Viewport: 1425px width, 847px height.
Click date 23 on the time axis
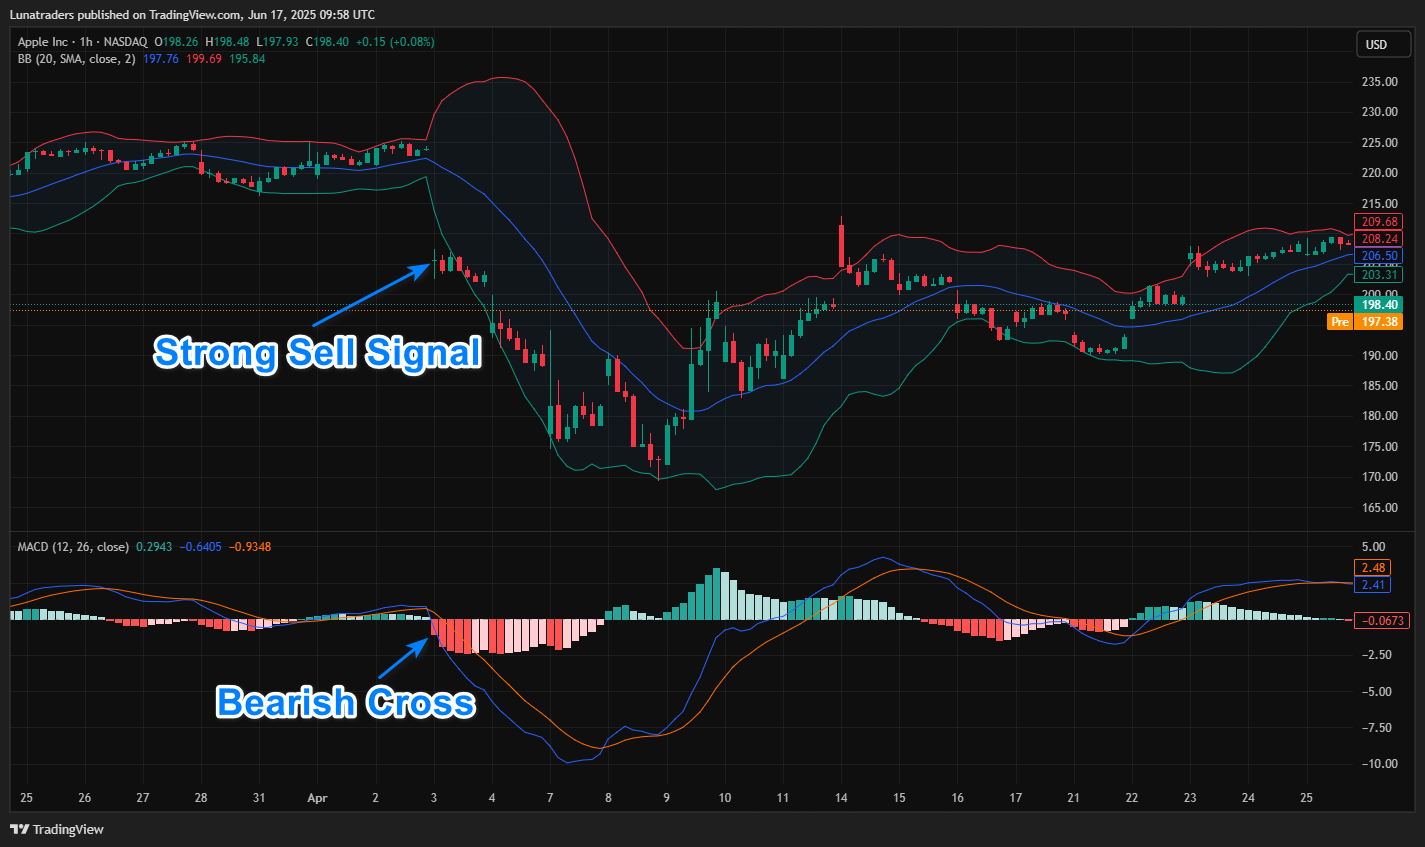coord(1190,798)
